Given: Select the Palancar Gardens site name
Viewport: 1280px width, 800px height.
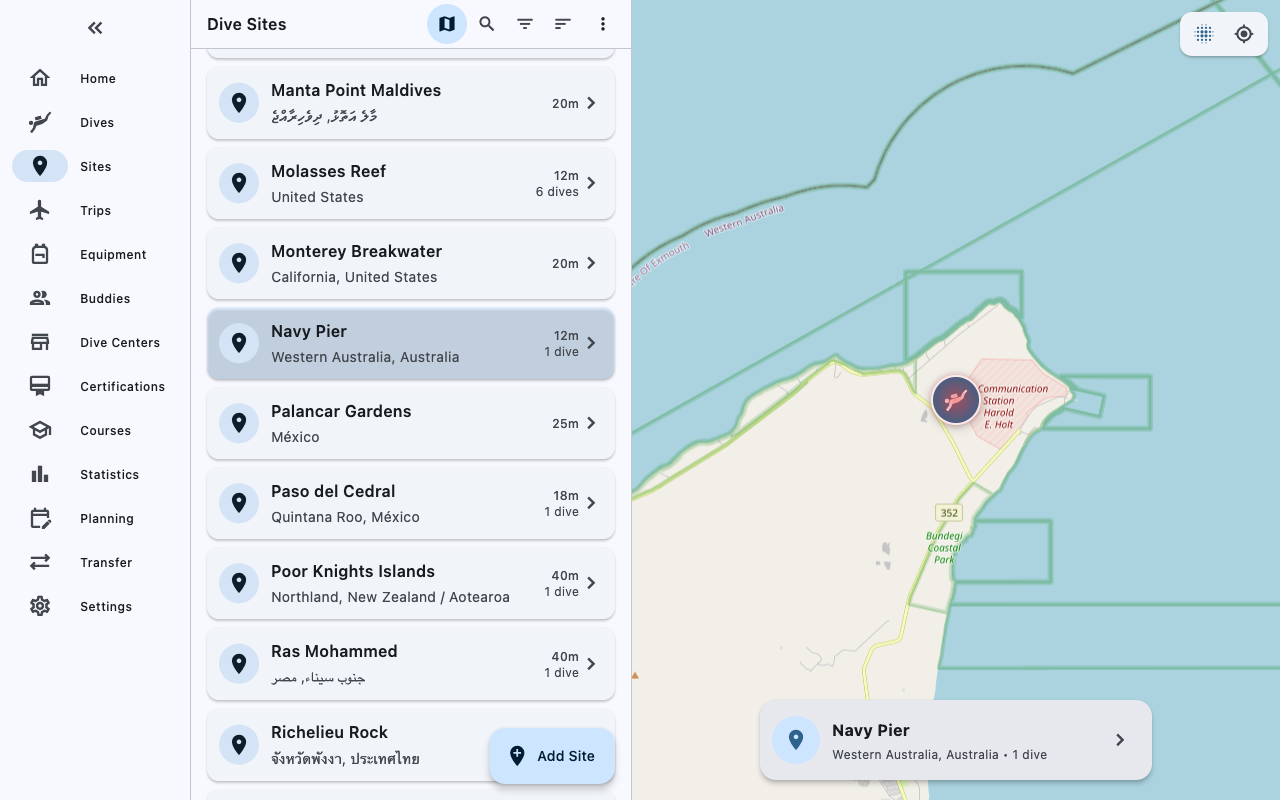Looking at the screenshot, I should [341, 411].
